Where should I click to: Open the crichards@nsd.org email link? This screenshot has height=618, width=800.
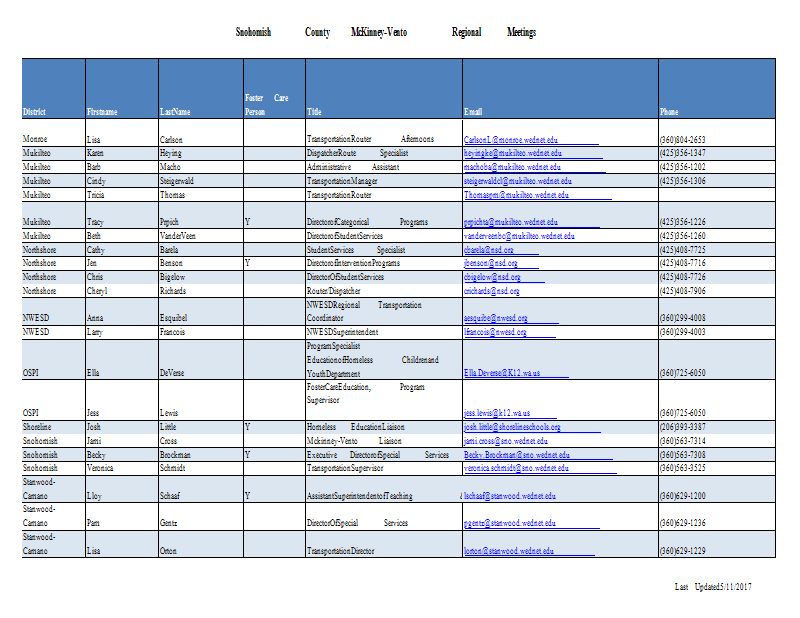pyautogui.click(x=492, y=291)
